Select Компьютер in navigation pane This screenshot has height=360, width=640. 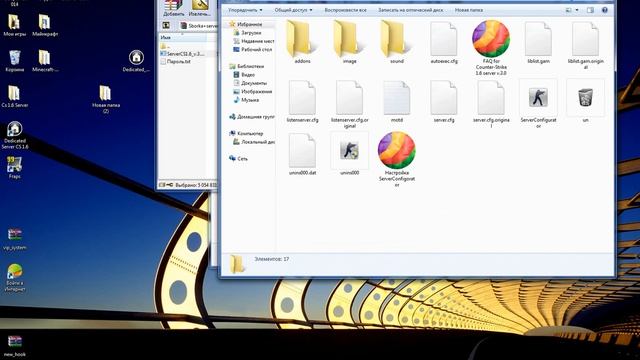246,133
